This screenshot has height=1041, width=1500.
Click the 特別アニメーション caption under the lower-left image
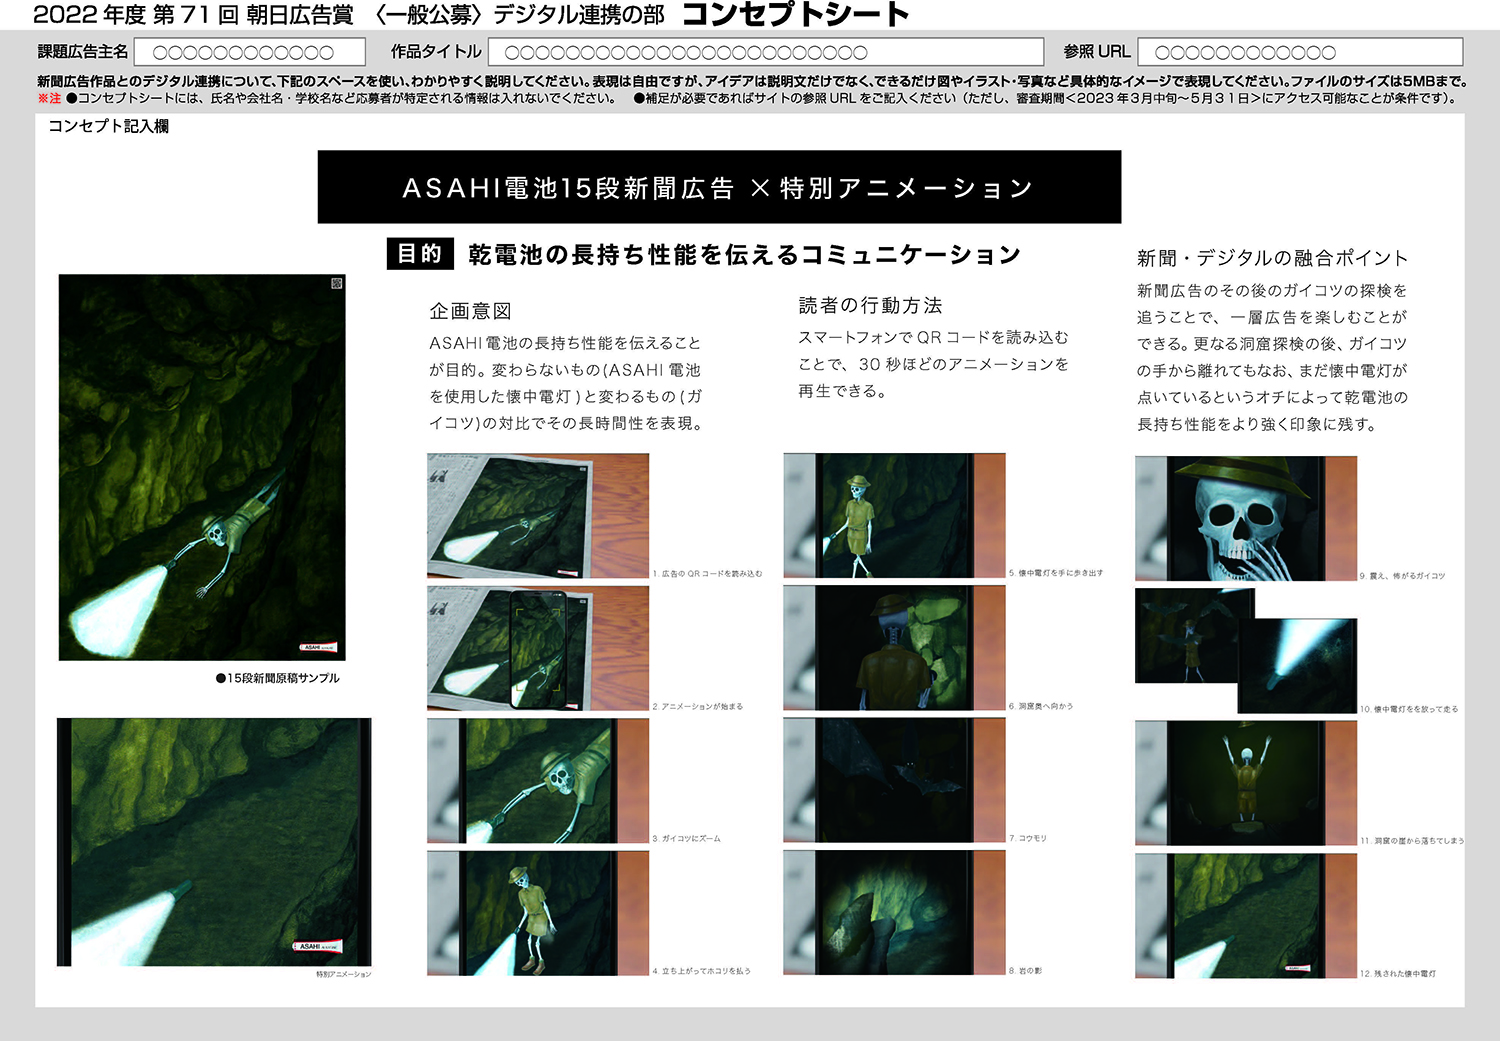343,974
